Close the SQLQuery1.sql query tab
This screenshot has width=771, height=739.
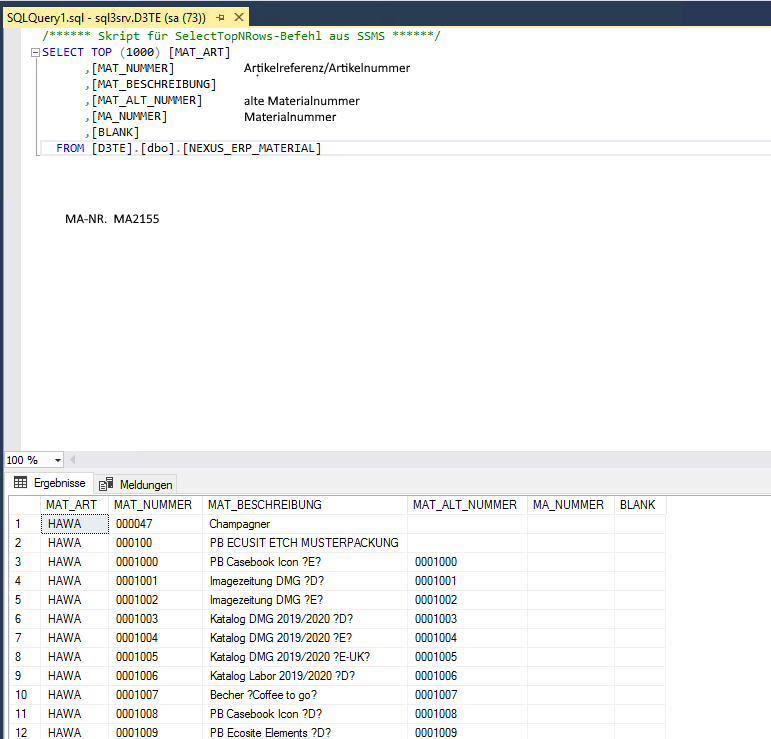[x=237, y=18]
